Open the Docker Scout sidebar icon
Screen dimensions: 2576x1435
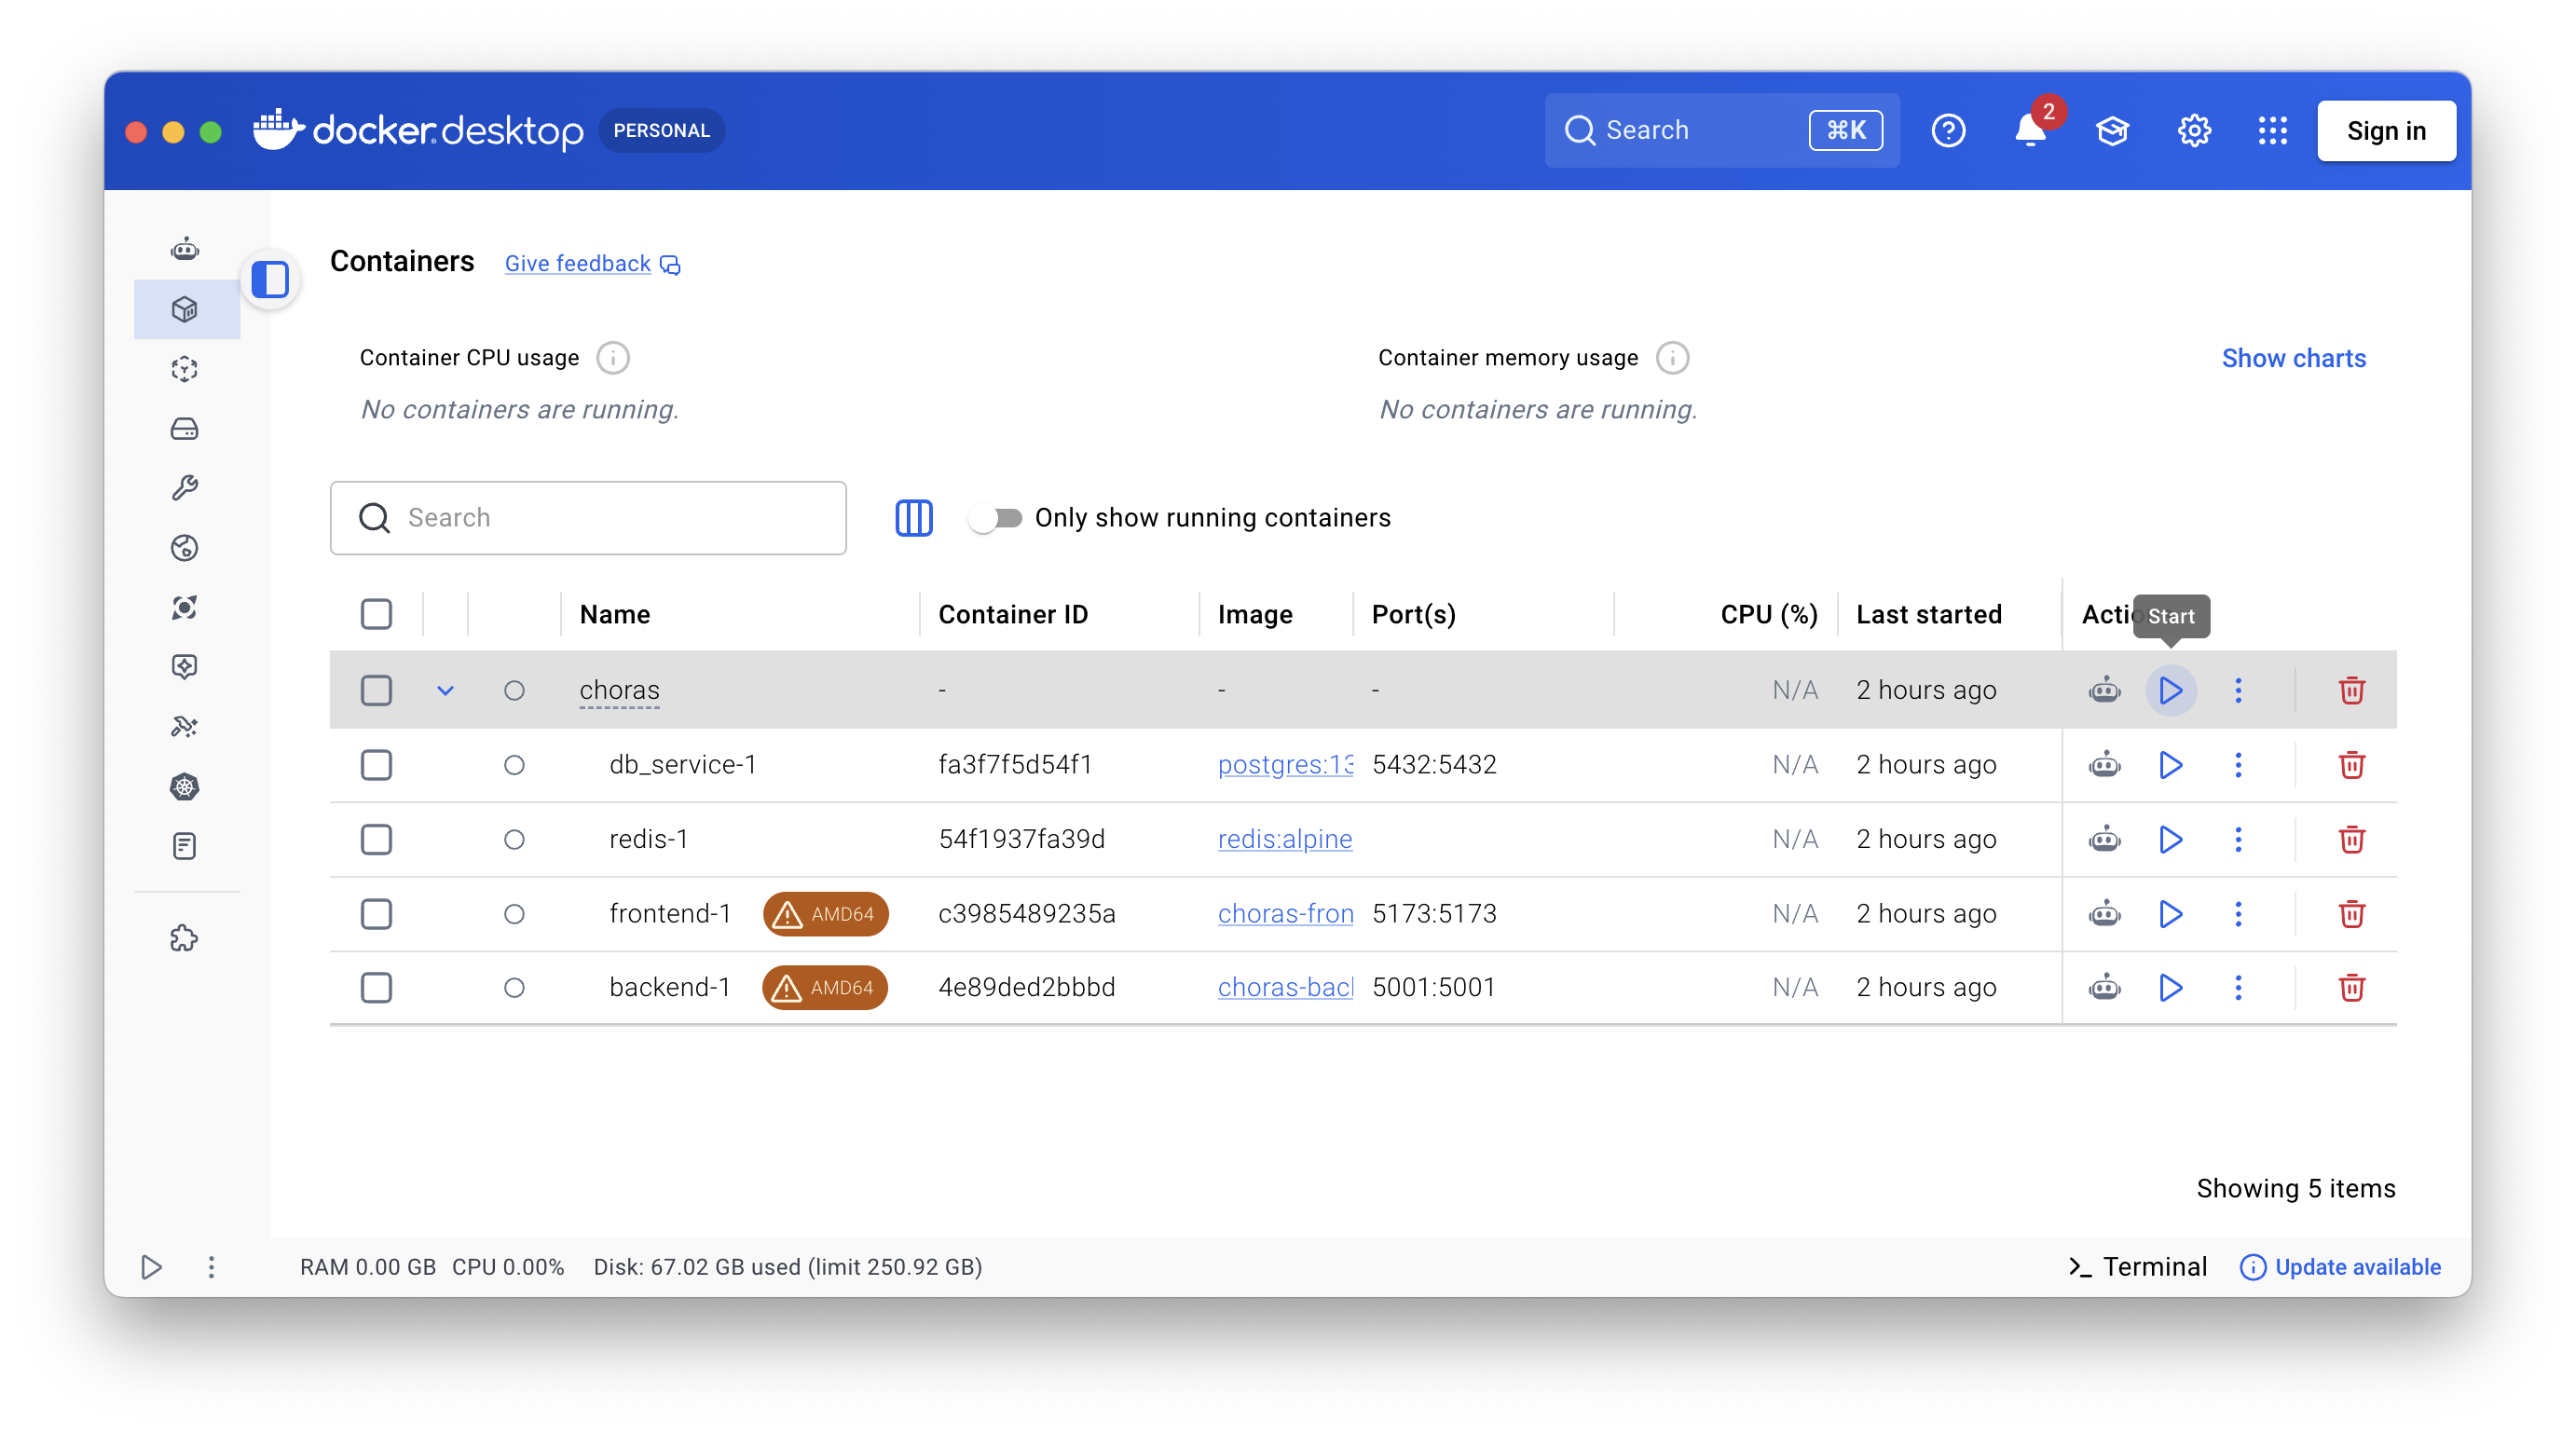coord(185,607)
